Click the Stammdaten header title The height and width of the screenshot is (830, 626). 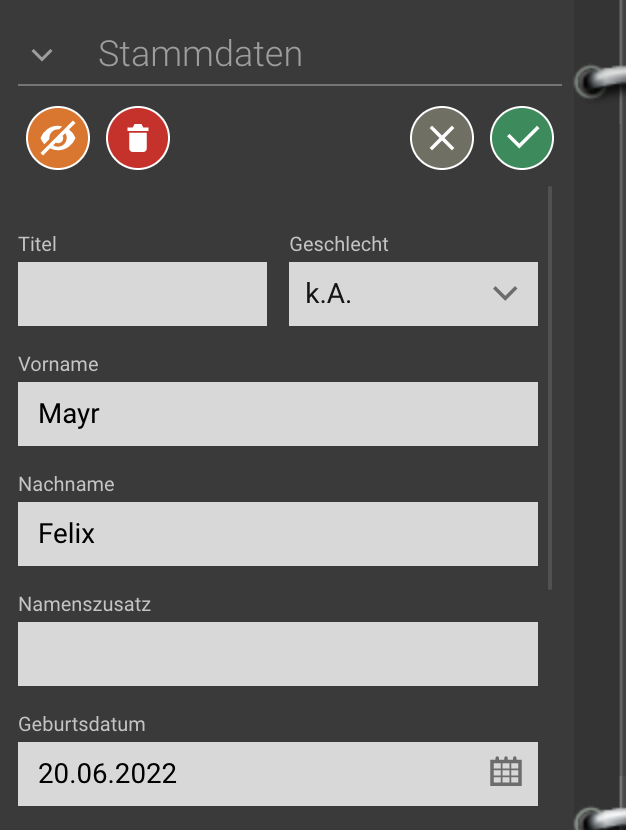(x=200, y=55)
